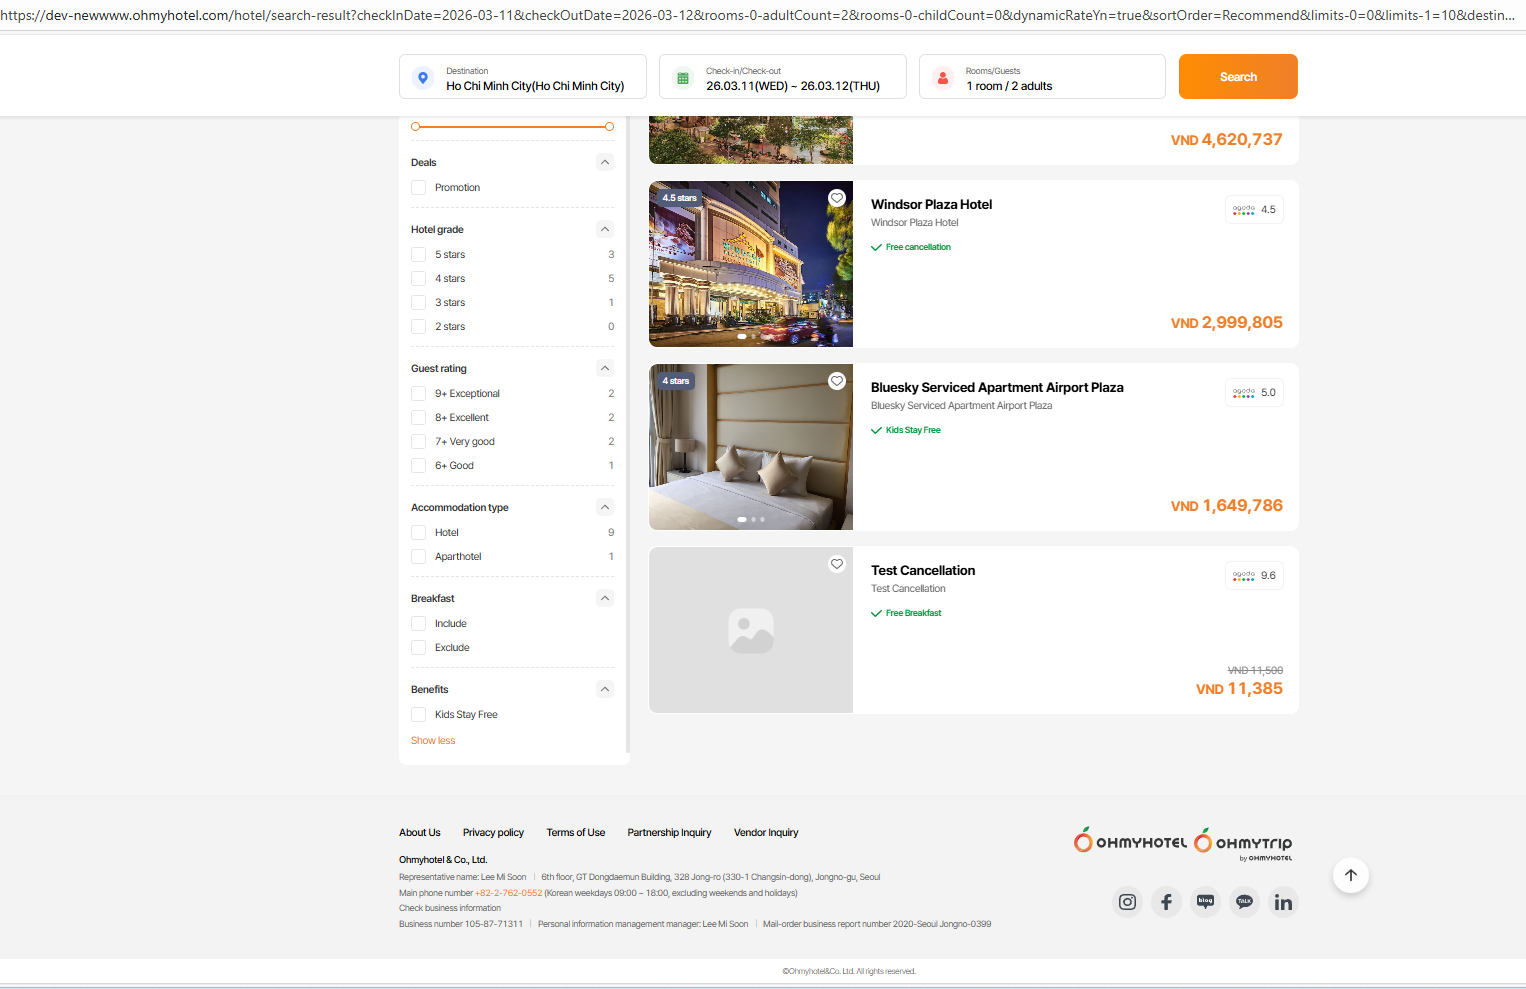Check the breakfast Include filter
The height and width of the screenshot is (989, 1526).
[419, 624]
